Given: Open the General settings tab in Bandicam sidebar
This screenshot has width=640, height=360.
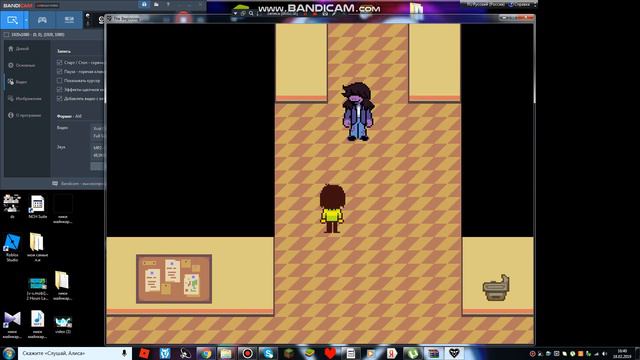Looking at the screenshot, I should click(21, 65).
